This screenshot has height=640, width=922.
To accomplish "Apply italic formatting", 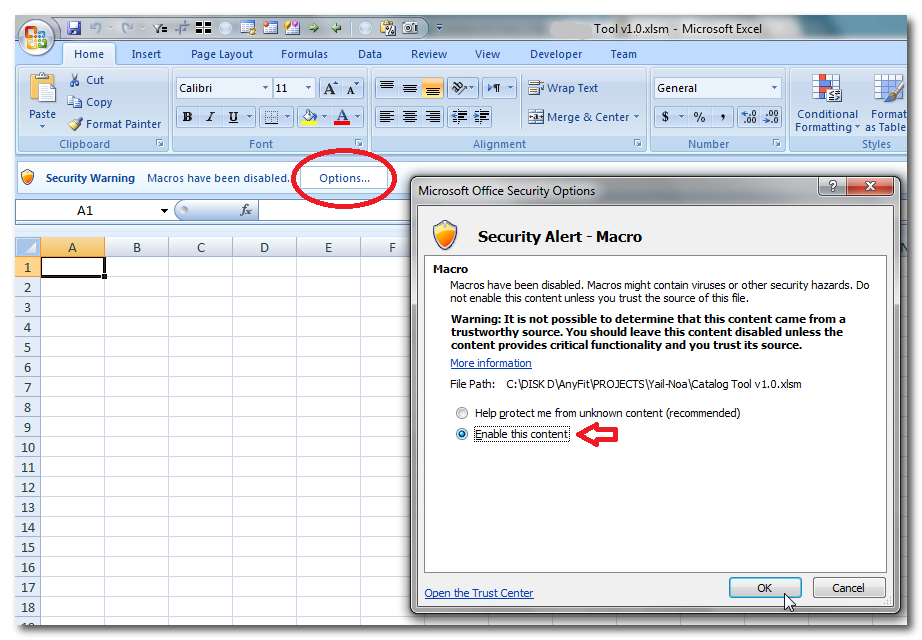I will pos(210,117).
